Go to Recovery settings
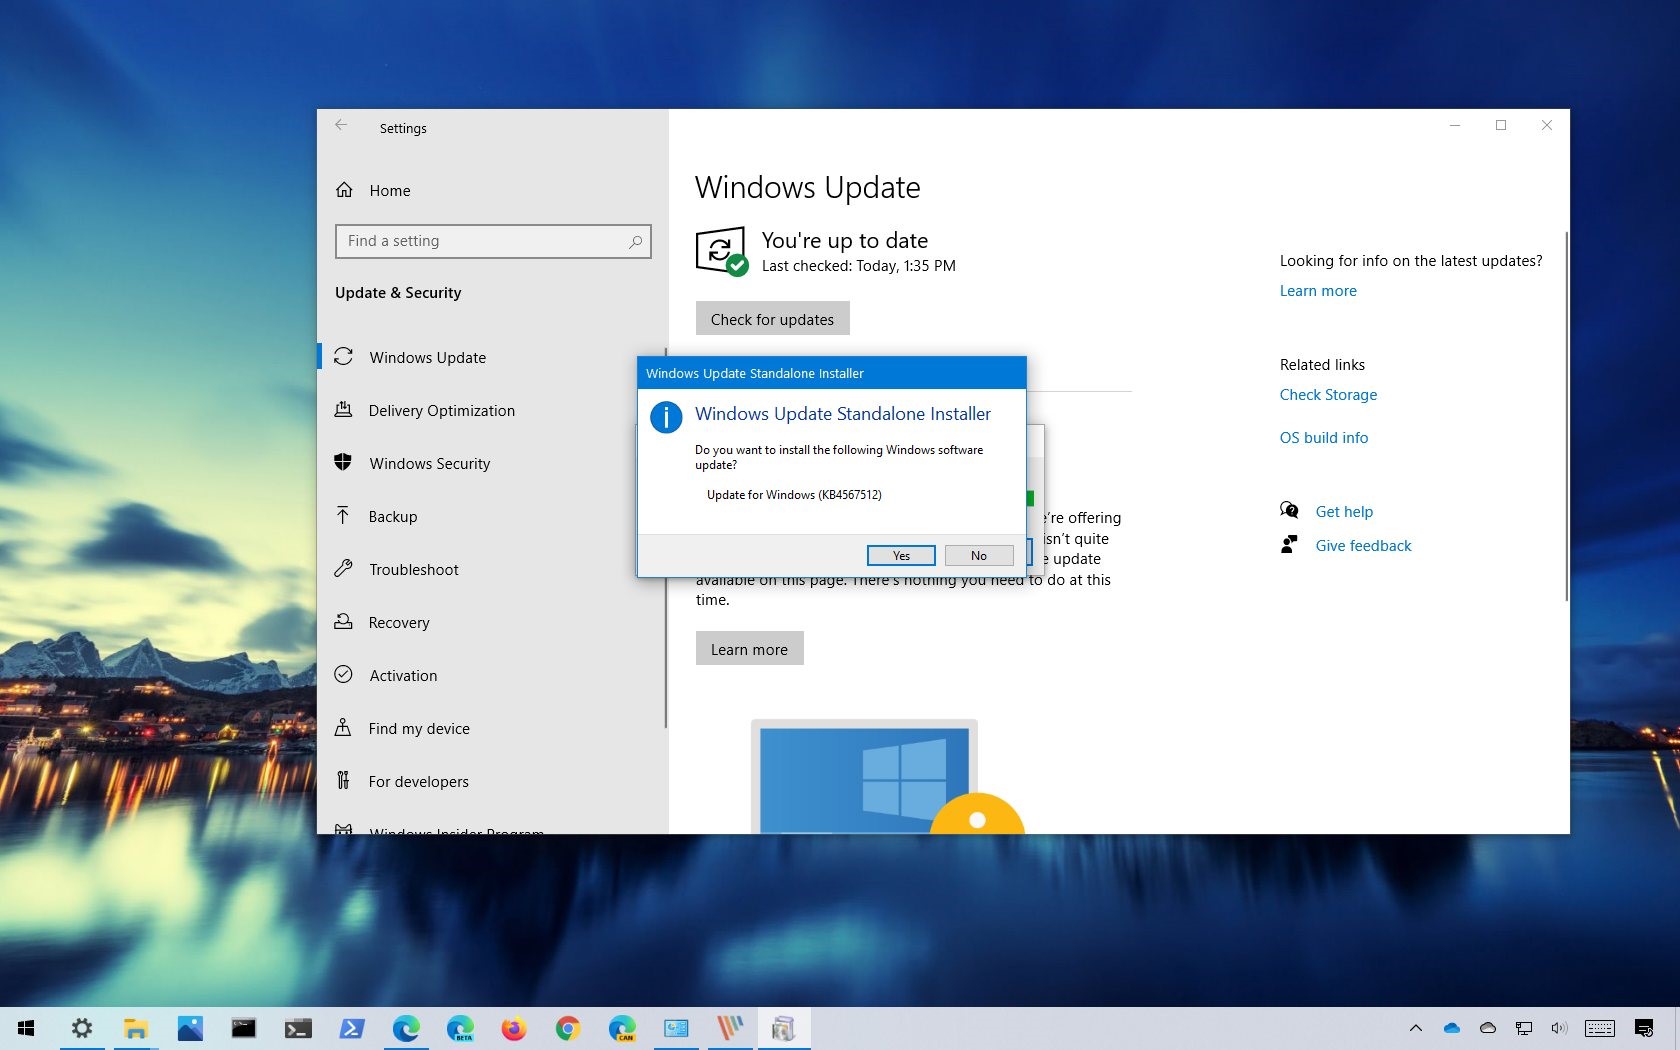This screenshot has width=1680, height=1050. (x=398, y=623)
